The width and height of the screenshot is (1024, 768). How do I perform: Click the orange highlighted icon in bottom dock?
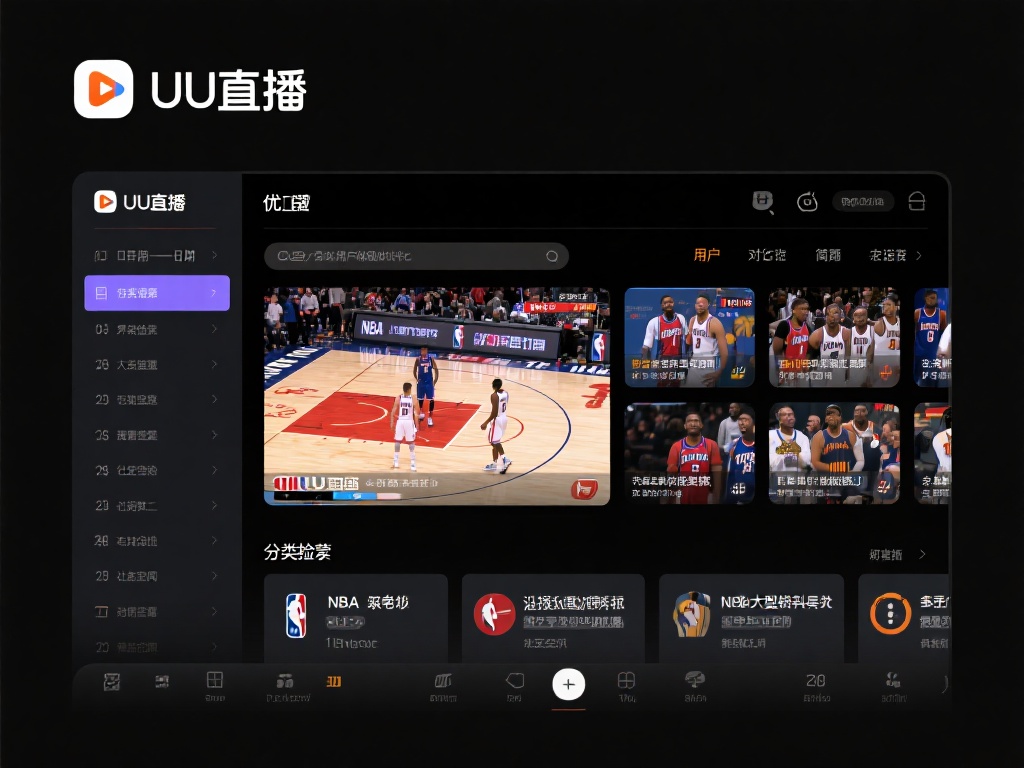pyautogui.click(x=334, y=681)
